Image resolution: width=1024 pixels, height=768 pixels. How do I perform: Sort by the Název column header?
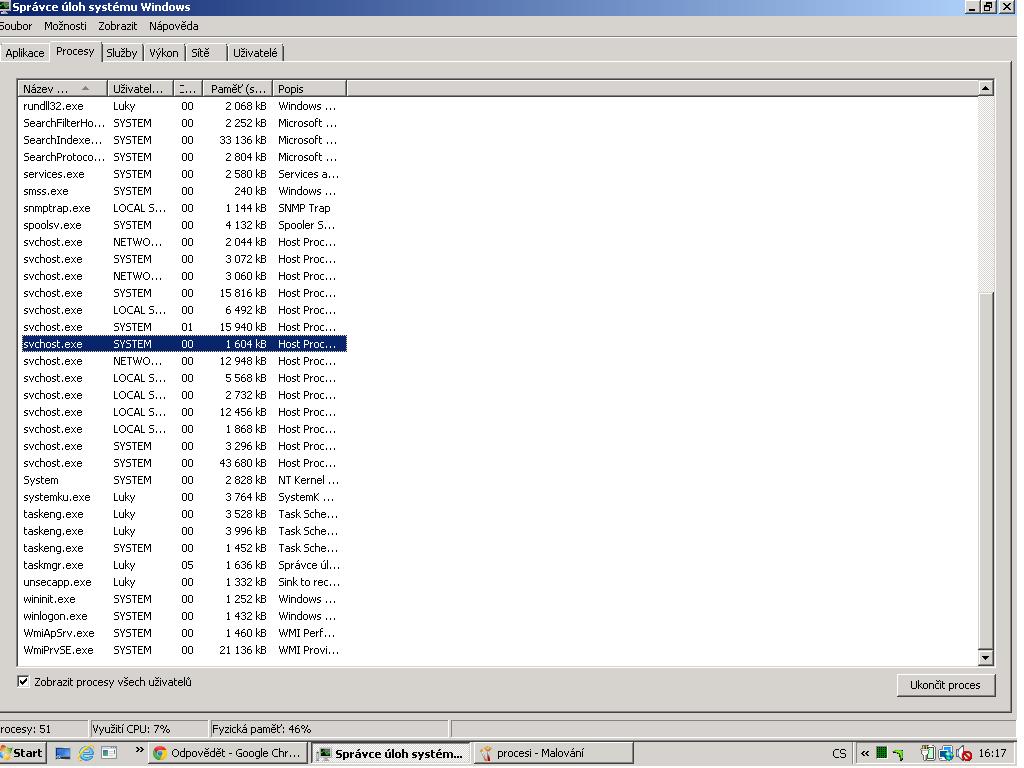(x=63, y=89)
